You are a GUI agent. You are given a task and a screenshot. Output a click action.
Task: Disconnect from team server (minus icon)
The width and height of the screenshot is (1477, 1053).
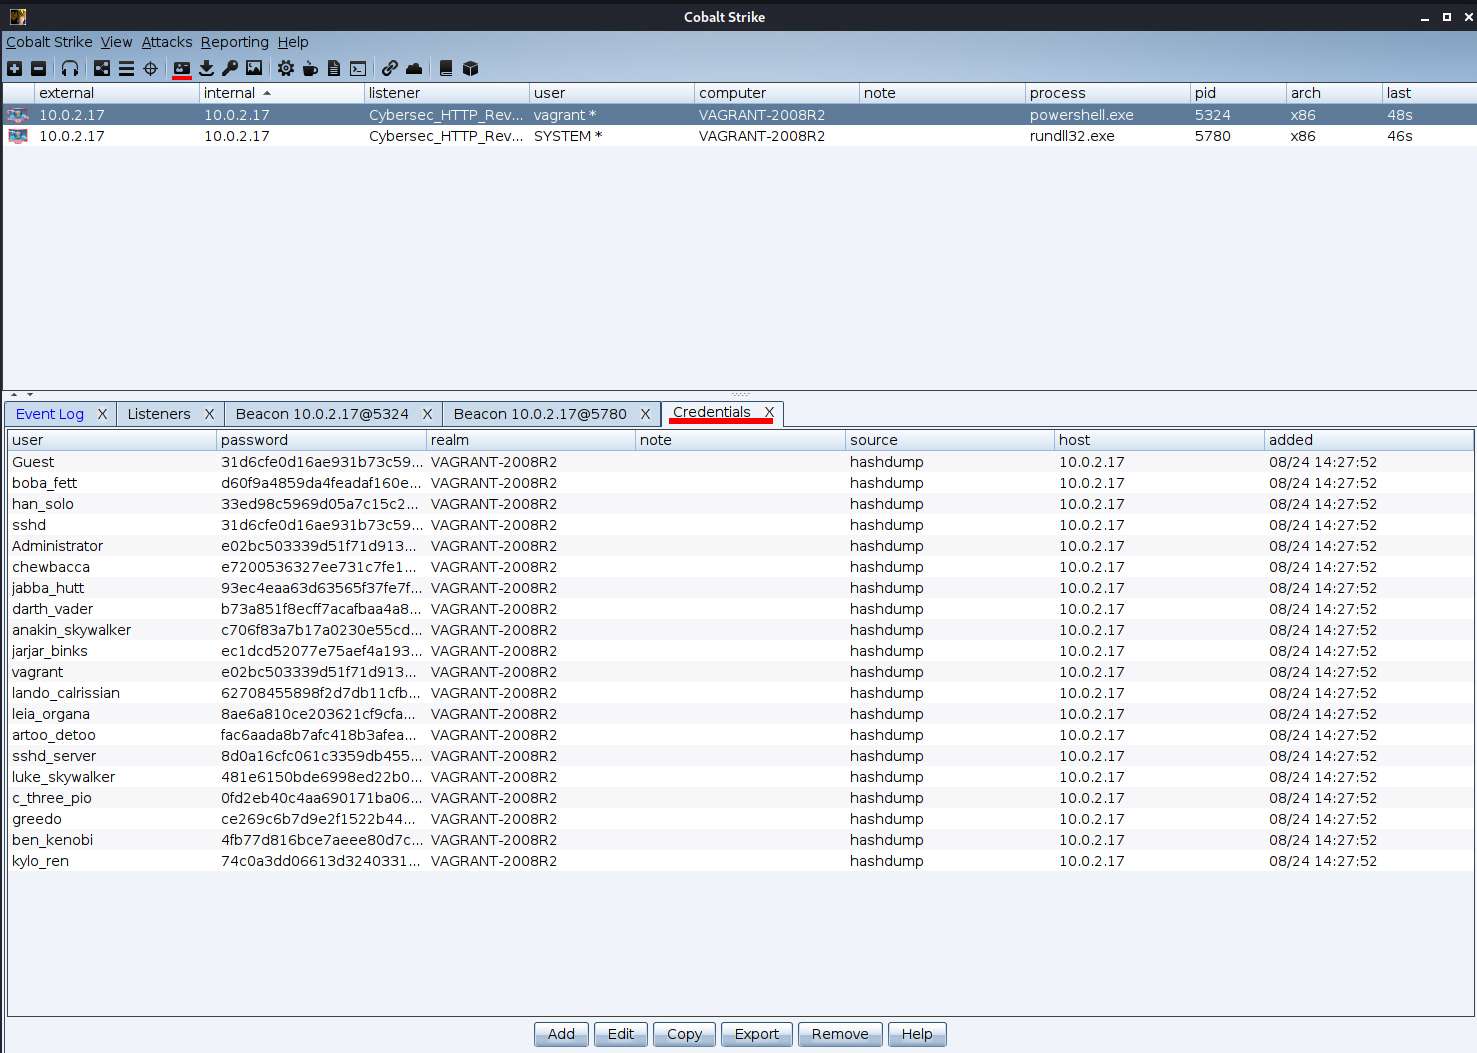click(38, 68)
